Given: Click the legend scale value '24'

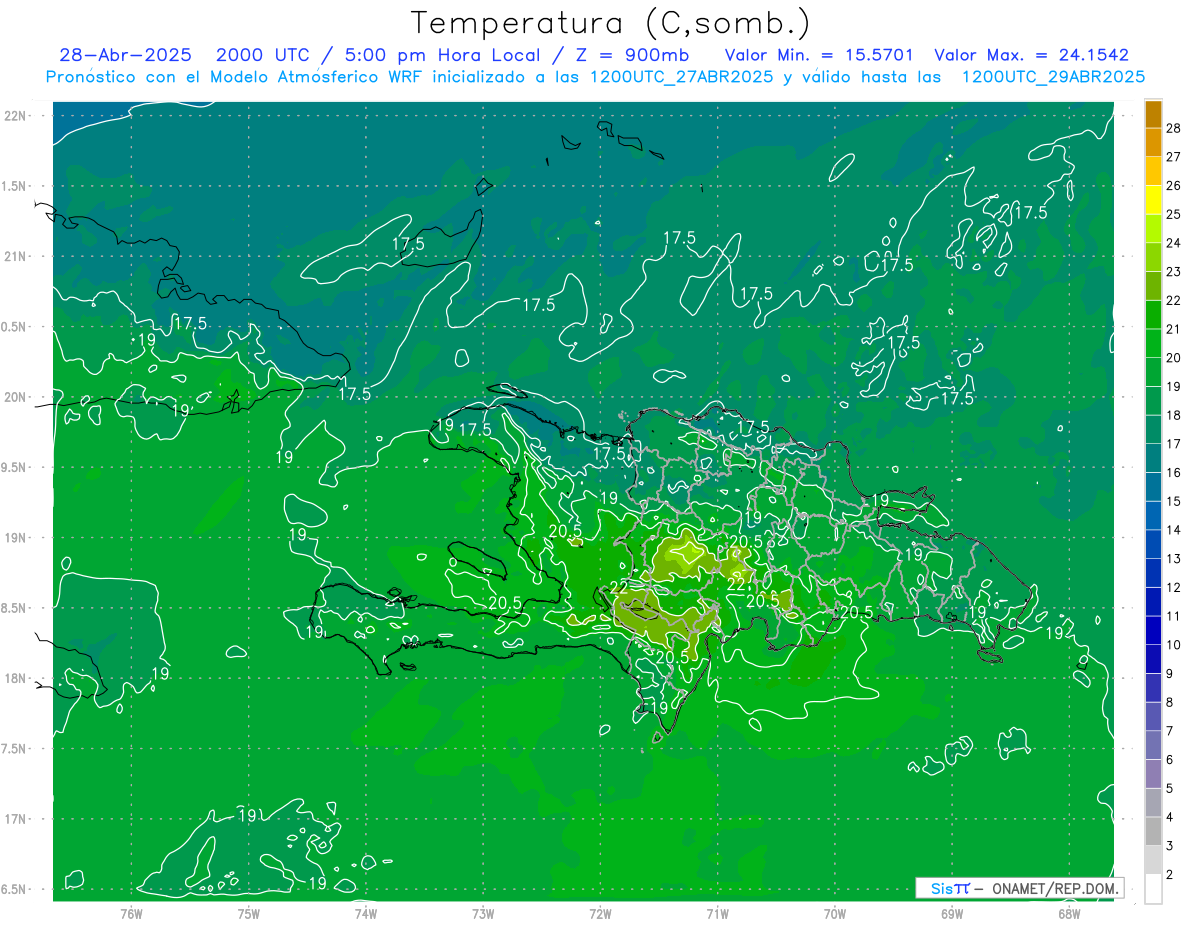Looking at the screenshot, I should pos(1174,243).
